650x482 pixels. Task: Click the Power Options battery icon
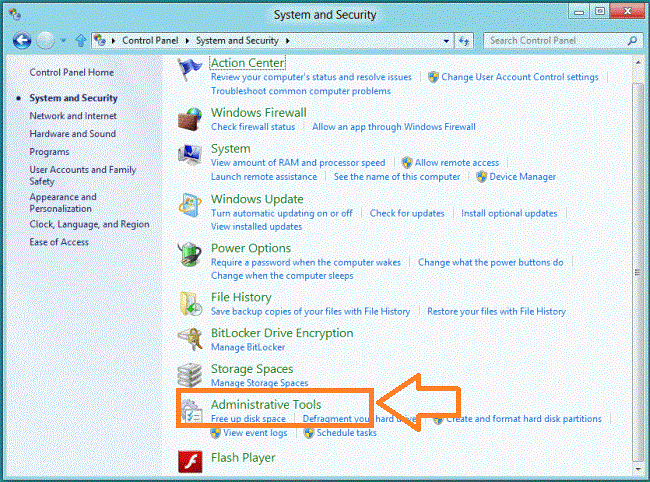click(x=190, y=254)
